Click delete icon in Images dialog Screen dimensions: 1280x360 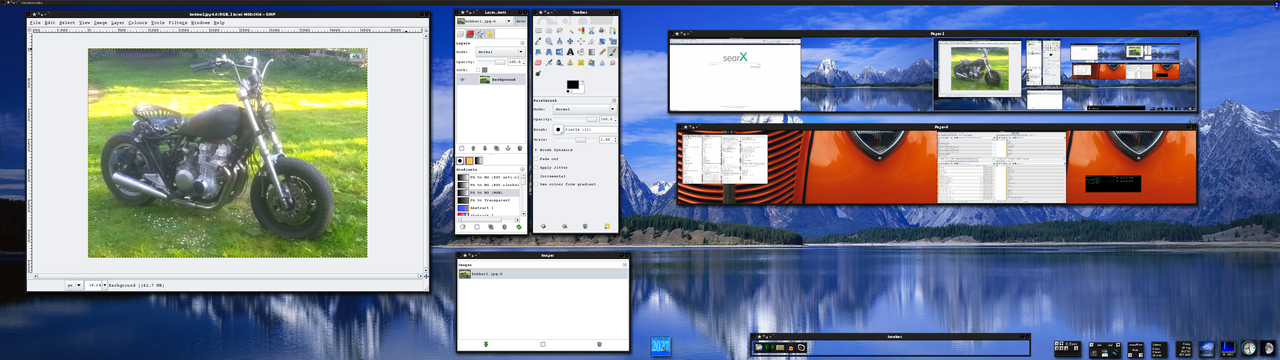click(599, 344)
